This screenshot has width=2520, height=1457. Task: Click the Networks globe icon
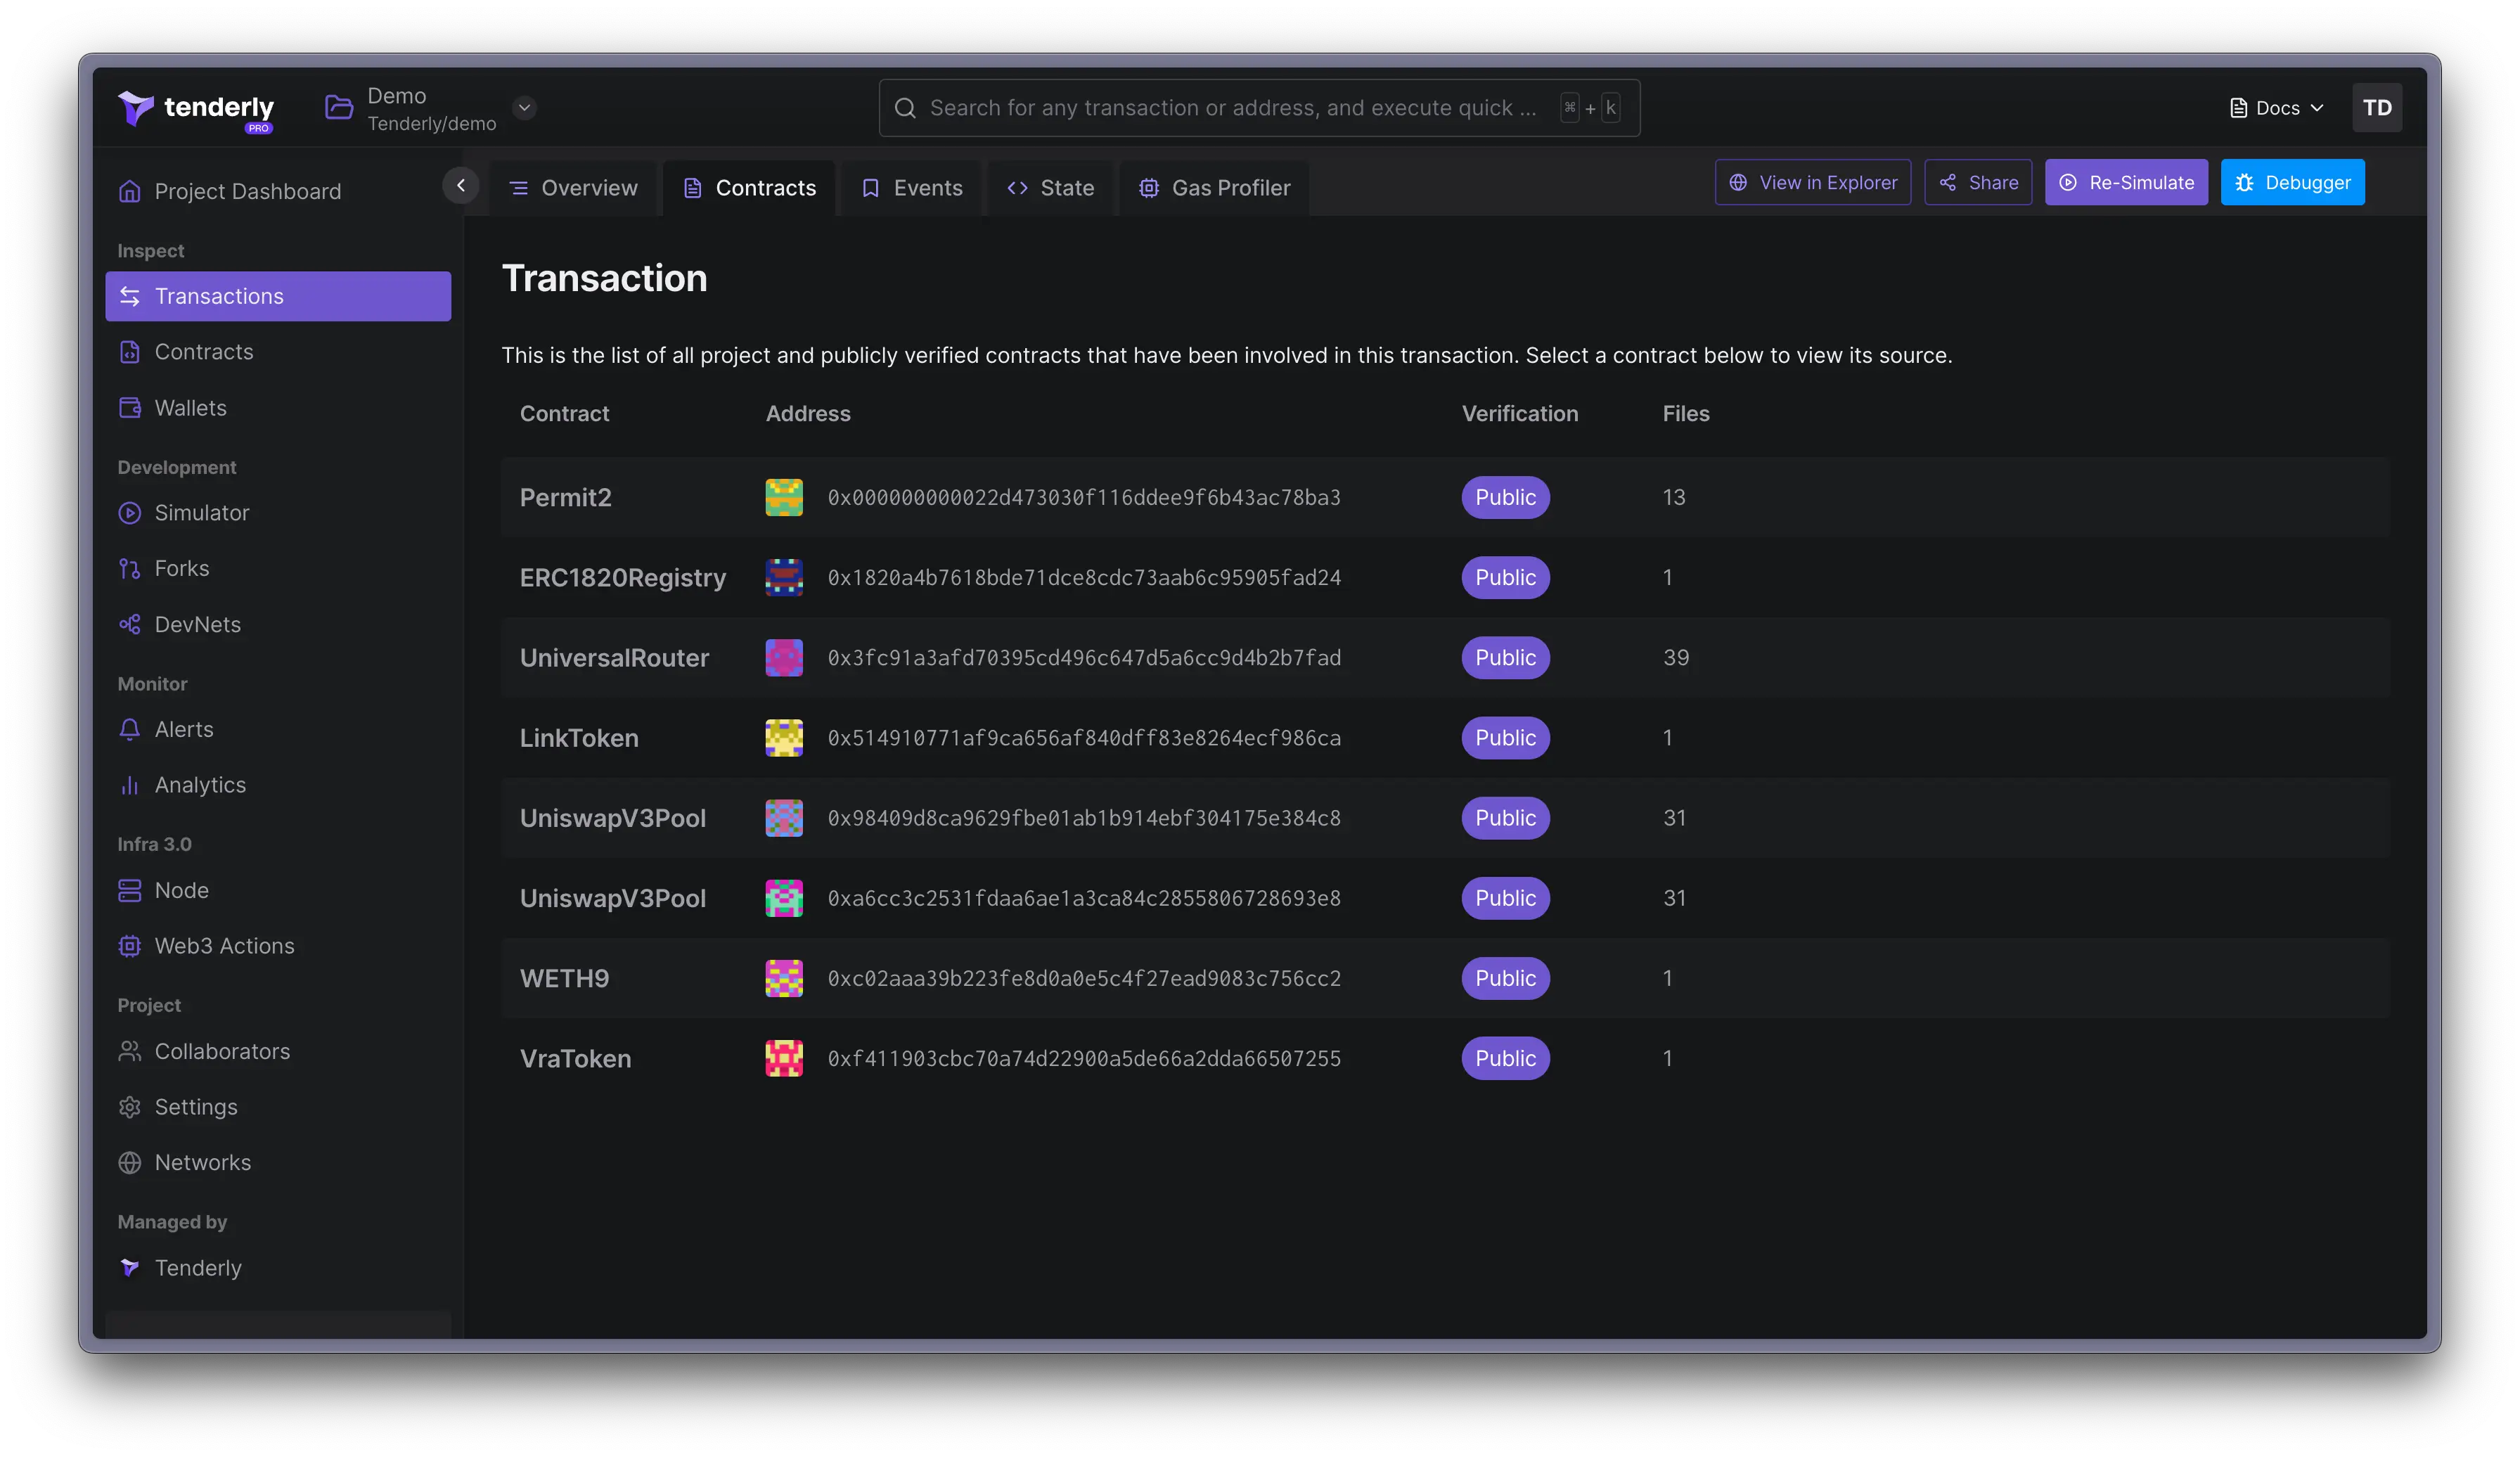click(x=130, y=1163)
